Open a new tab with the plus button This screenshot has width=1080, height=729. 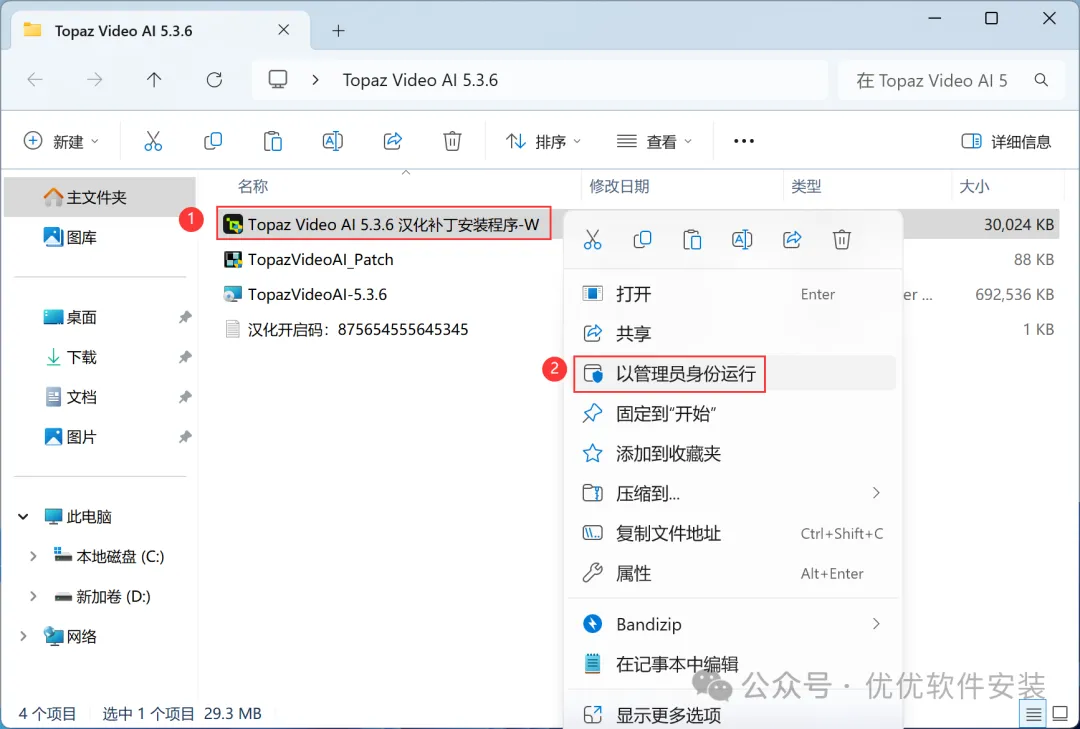[x=338, y=30]
